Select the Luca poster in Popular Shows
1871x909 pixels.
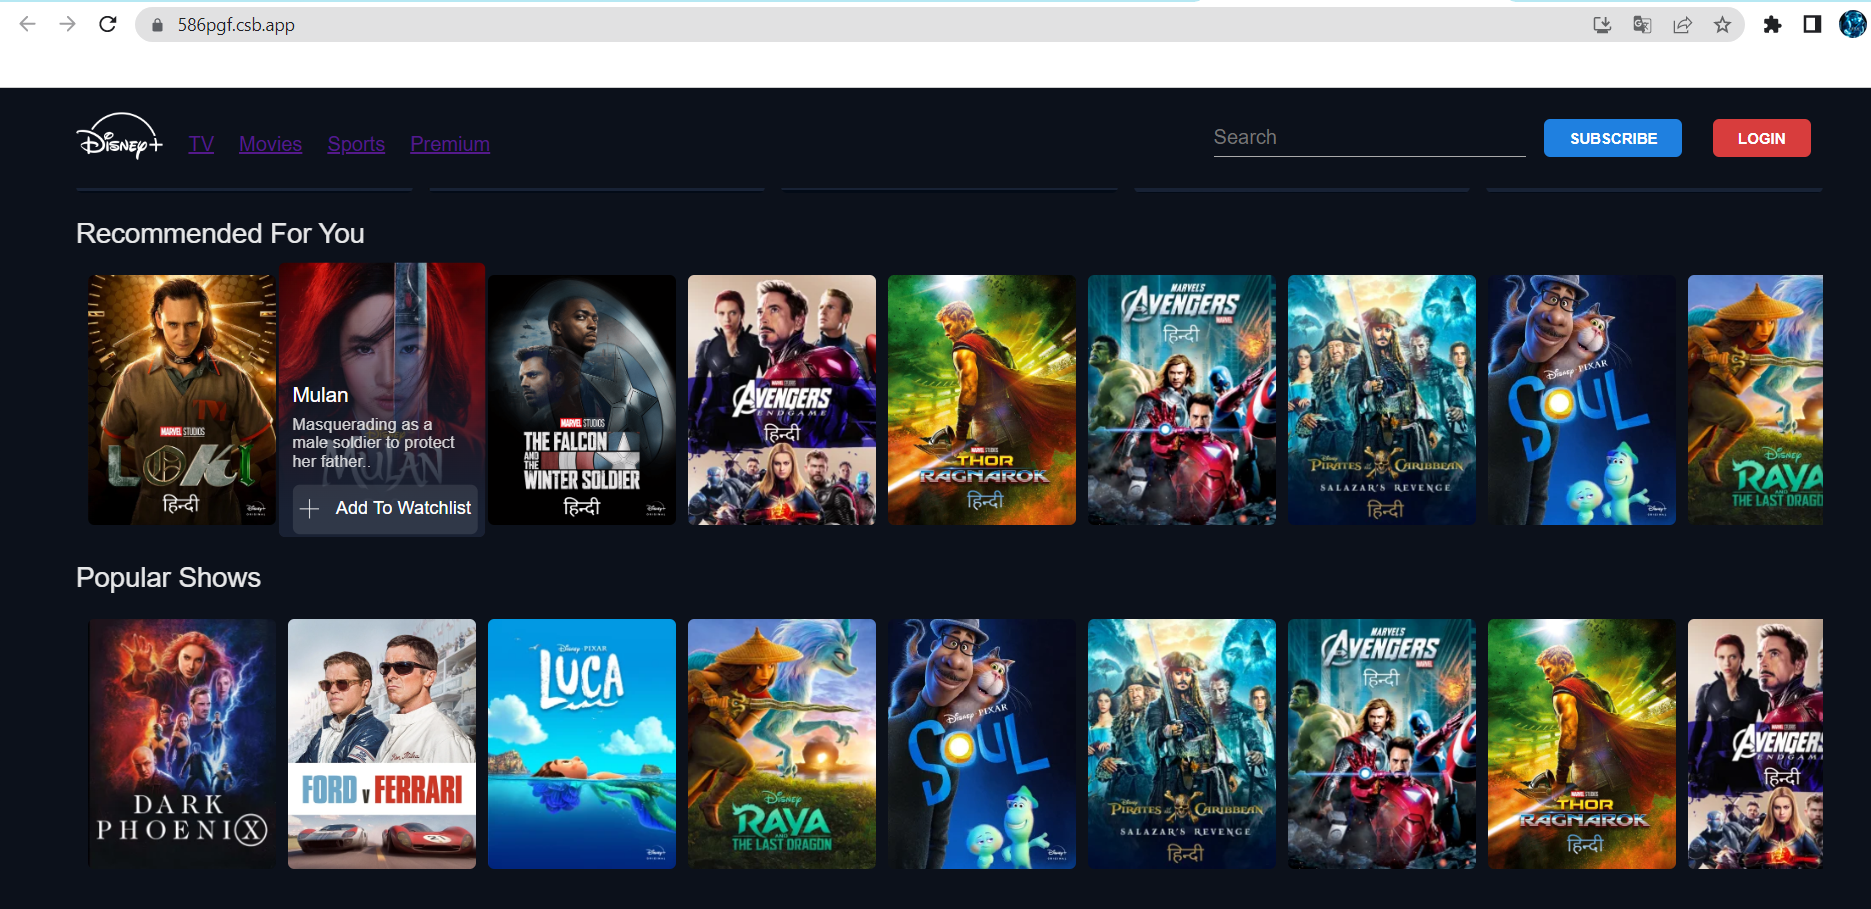pos(581,742)
